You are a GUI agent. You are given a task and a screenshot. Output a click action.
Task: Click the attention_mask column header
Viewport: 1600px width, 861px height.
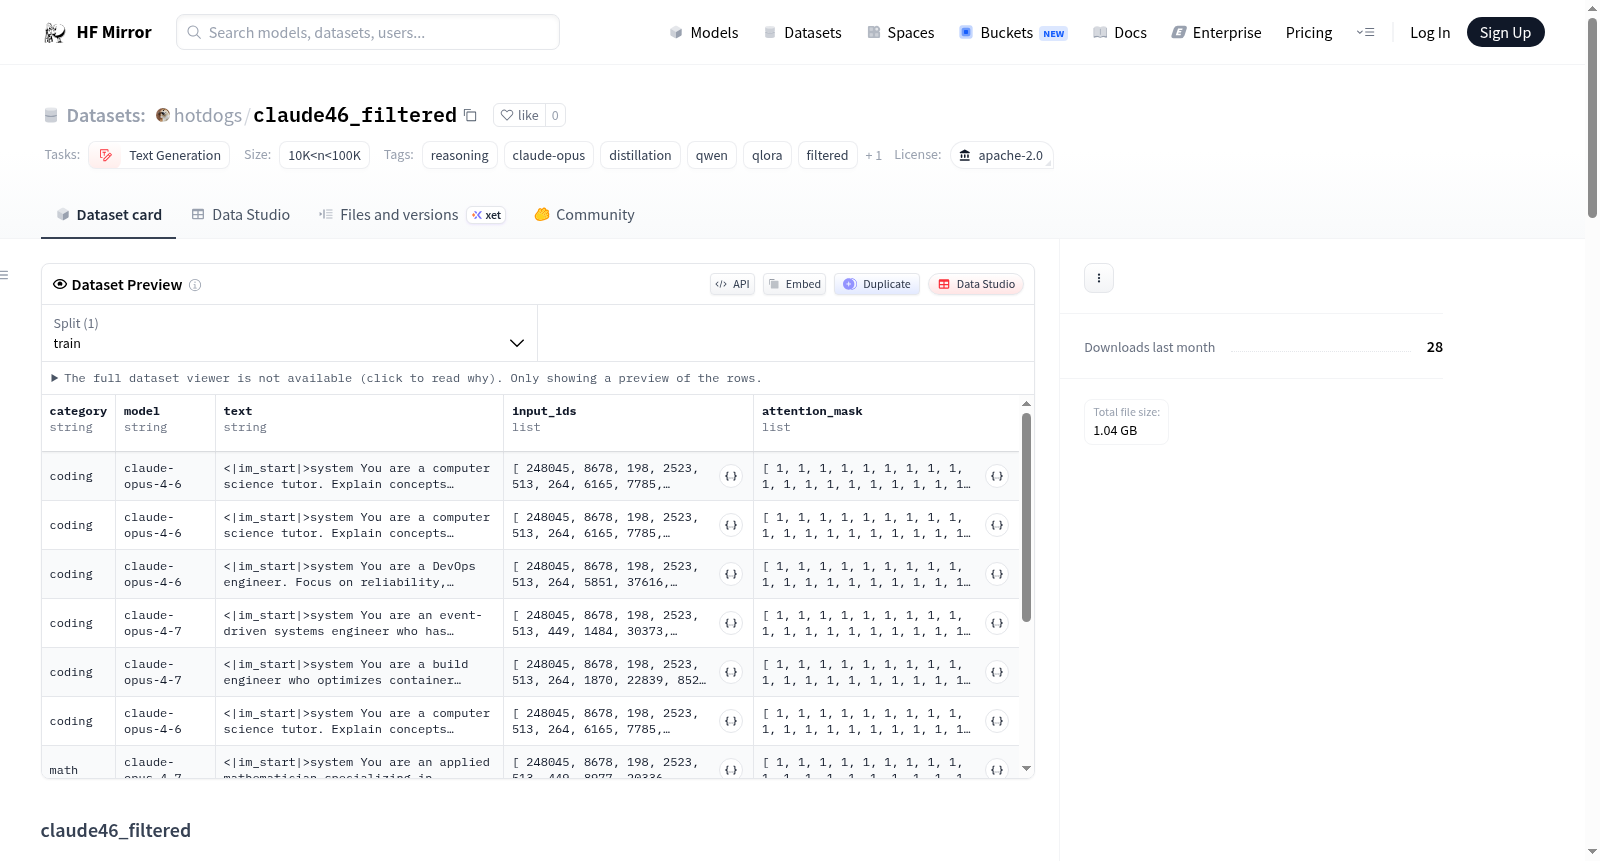click(x=887, y=419)
